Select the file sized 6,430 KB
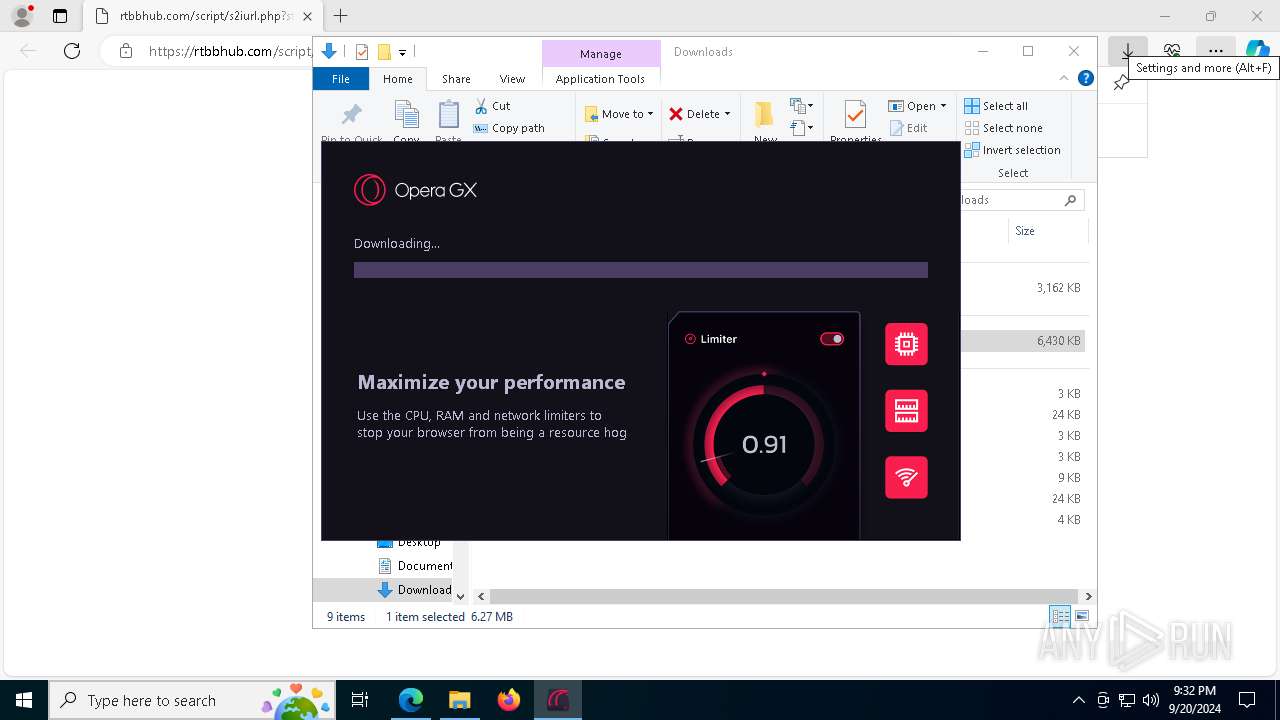 tap(1058, 341)
